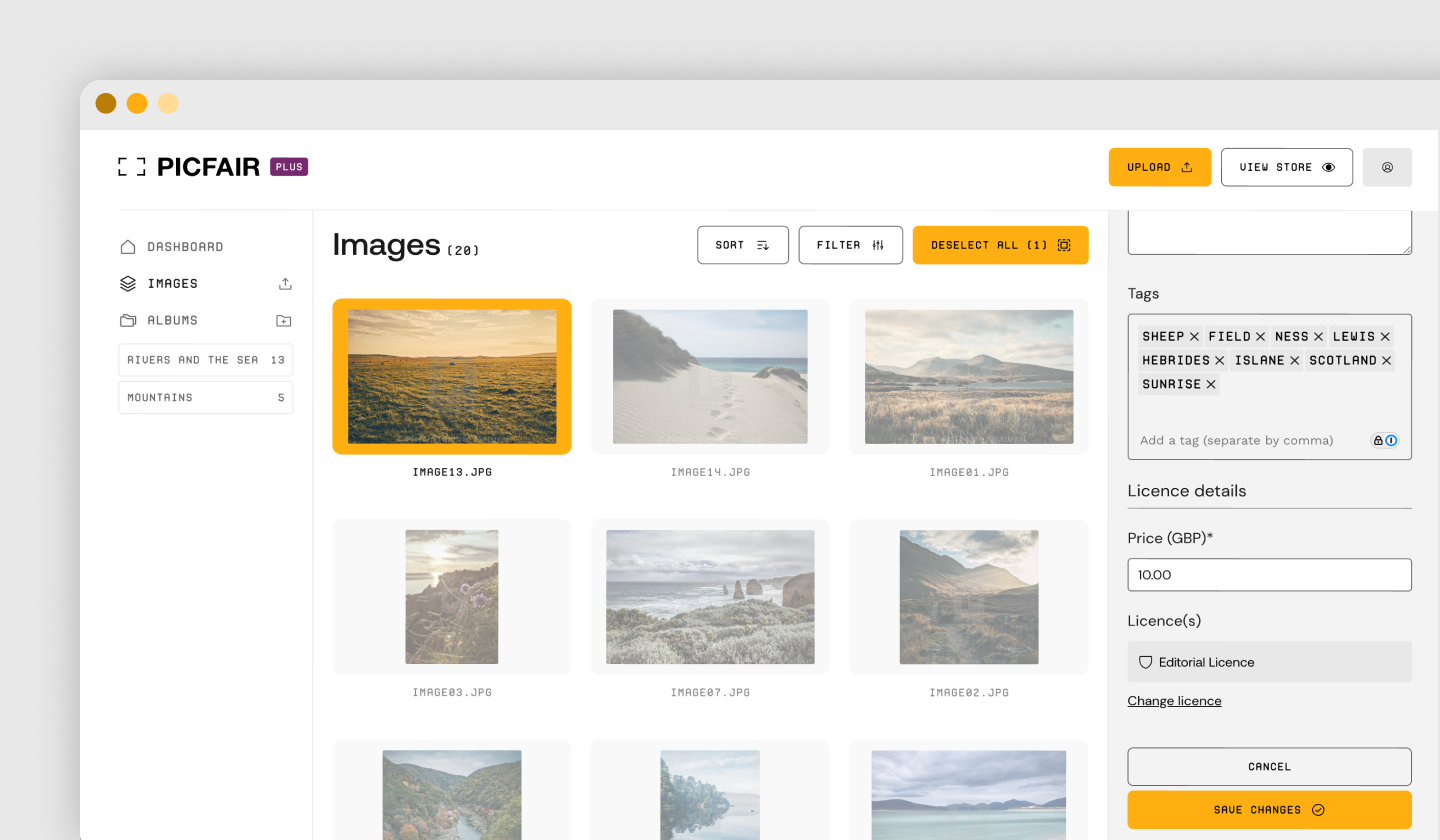Select the IMAGE07.JPG thumbnail

click(x=710, y=597)
